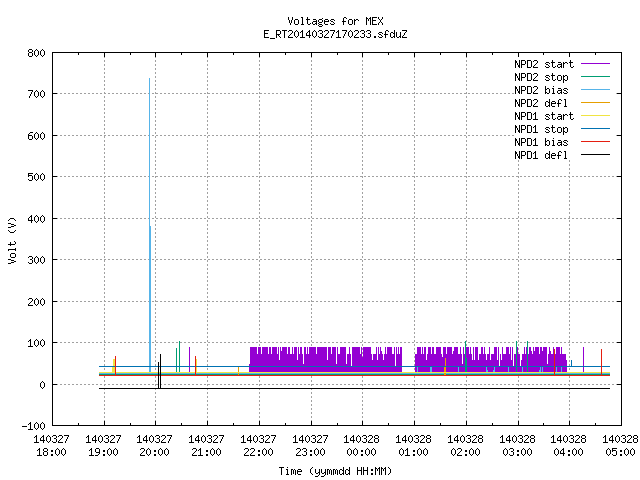Click the yellow NPD1 start legend line
This screenshot has height=480, width=640.
(x=596, y=116)
